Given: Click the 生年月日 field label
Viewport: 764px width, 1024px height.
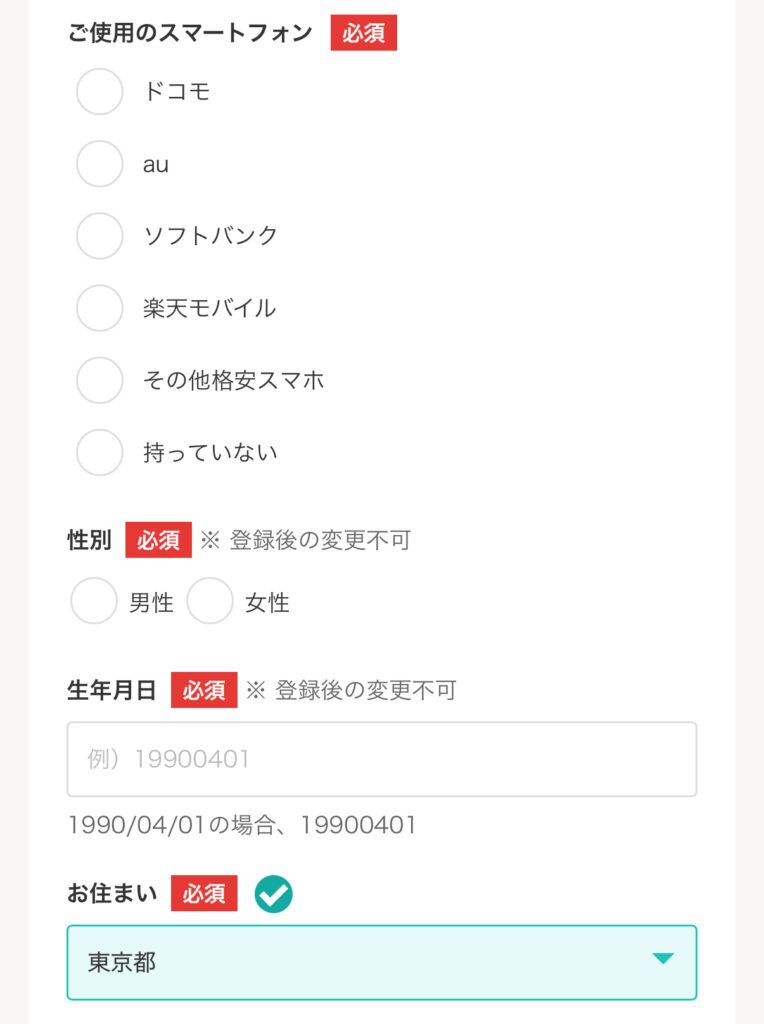Looking at the screenshot, I should [112, 690].
